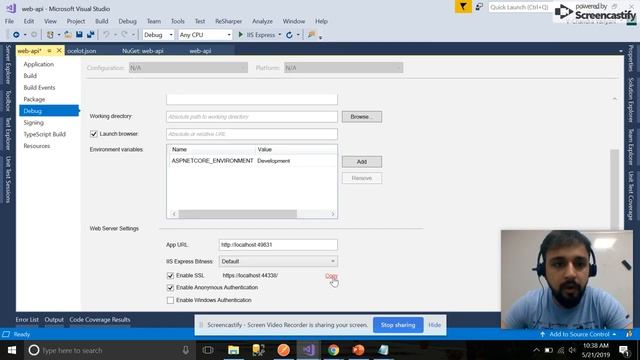Click the Navigate Backward toolbar icon
The height and width of the screenshot is (360, 640).
coord(16,35)
